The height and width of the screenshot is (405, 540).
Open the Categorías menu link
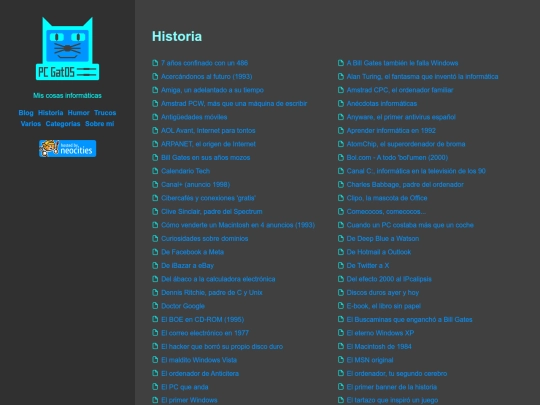63,124
